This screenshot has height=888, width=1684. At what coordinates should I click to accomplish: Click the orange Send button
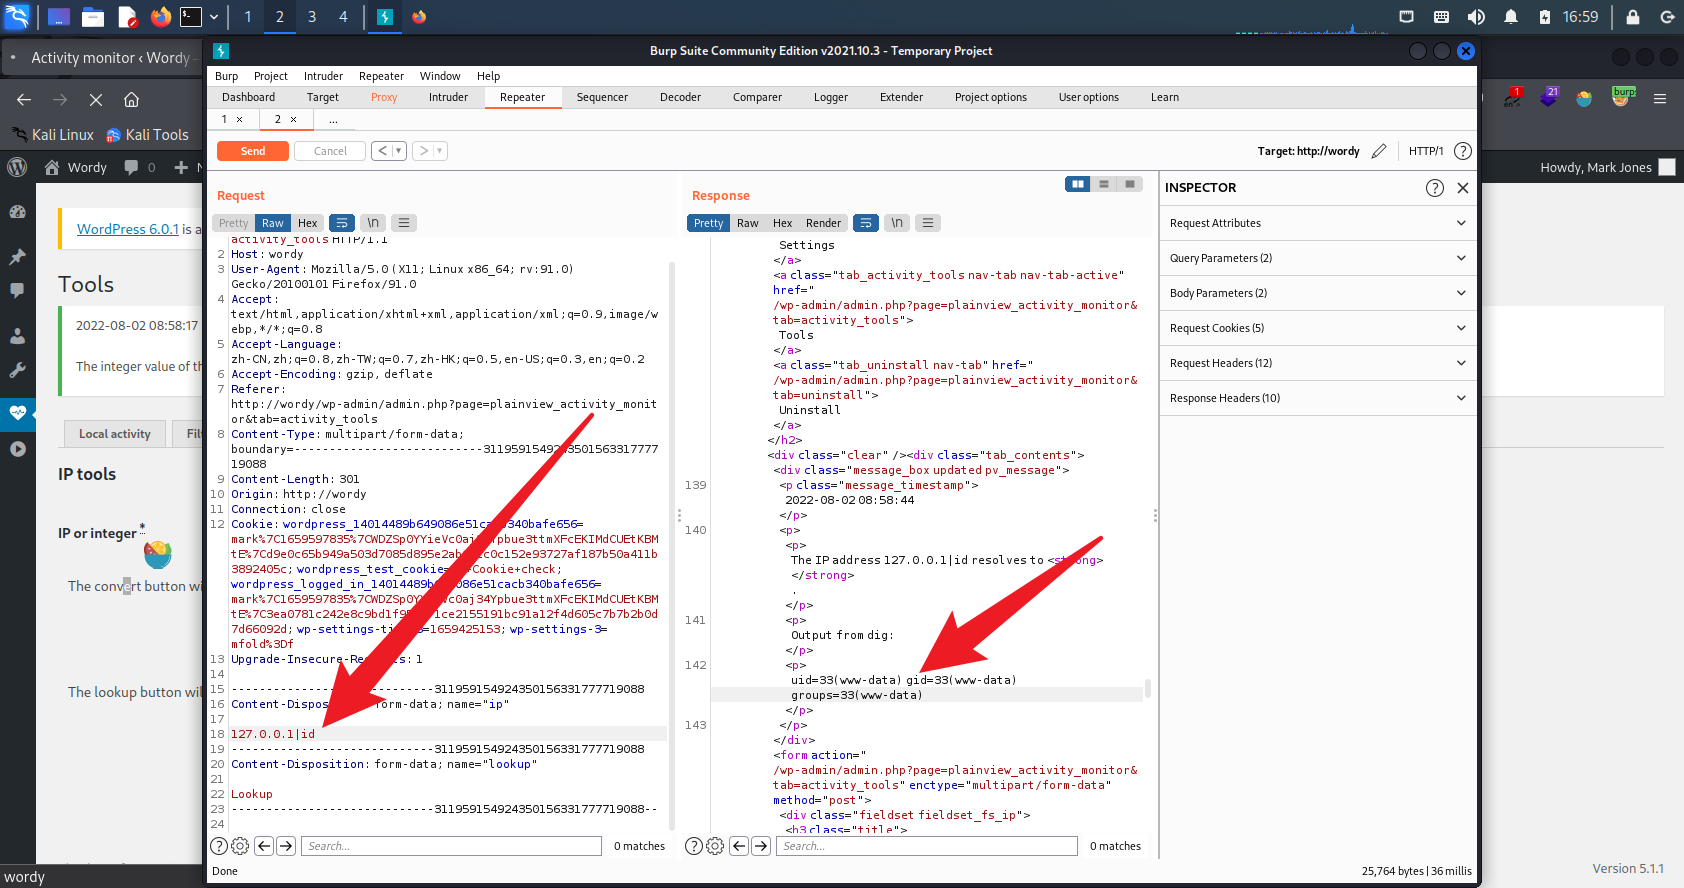pos(253,151)
